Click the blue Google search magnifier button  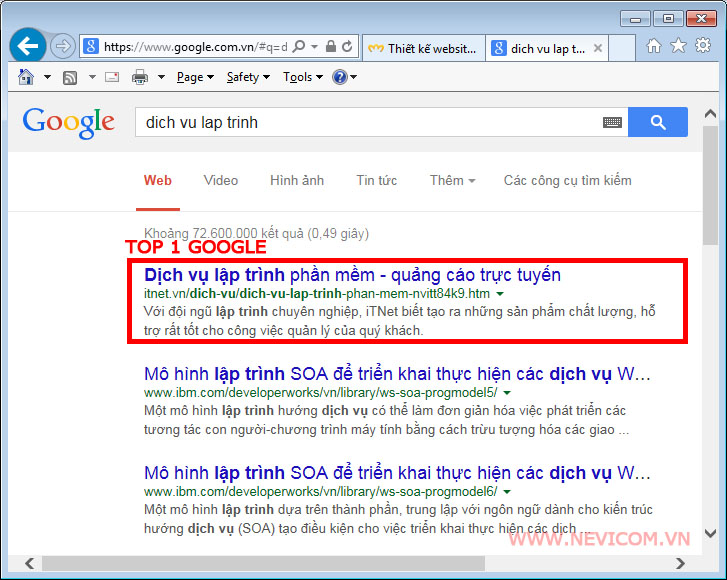pyautogui.click(x=658, y=122)
